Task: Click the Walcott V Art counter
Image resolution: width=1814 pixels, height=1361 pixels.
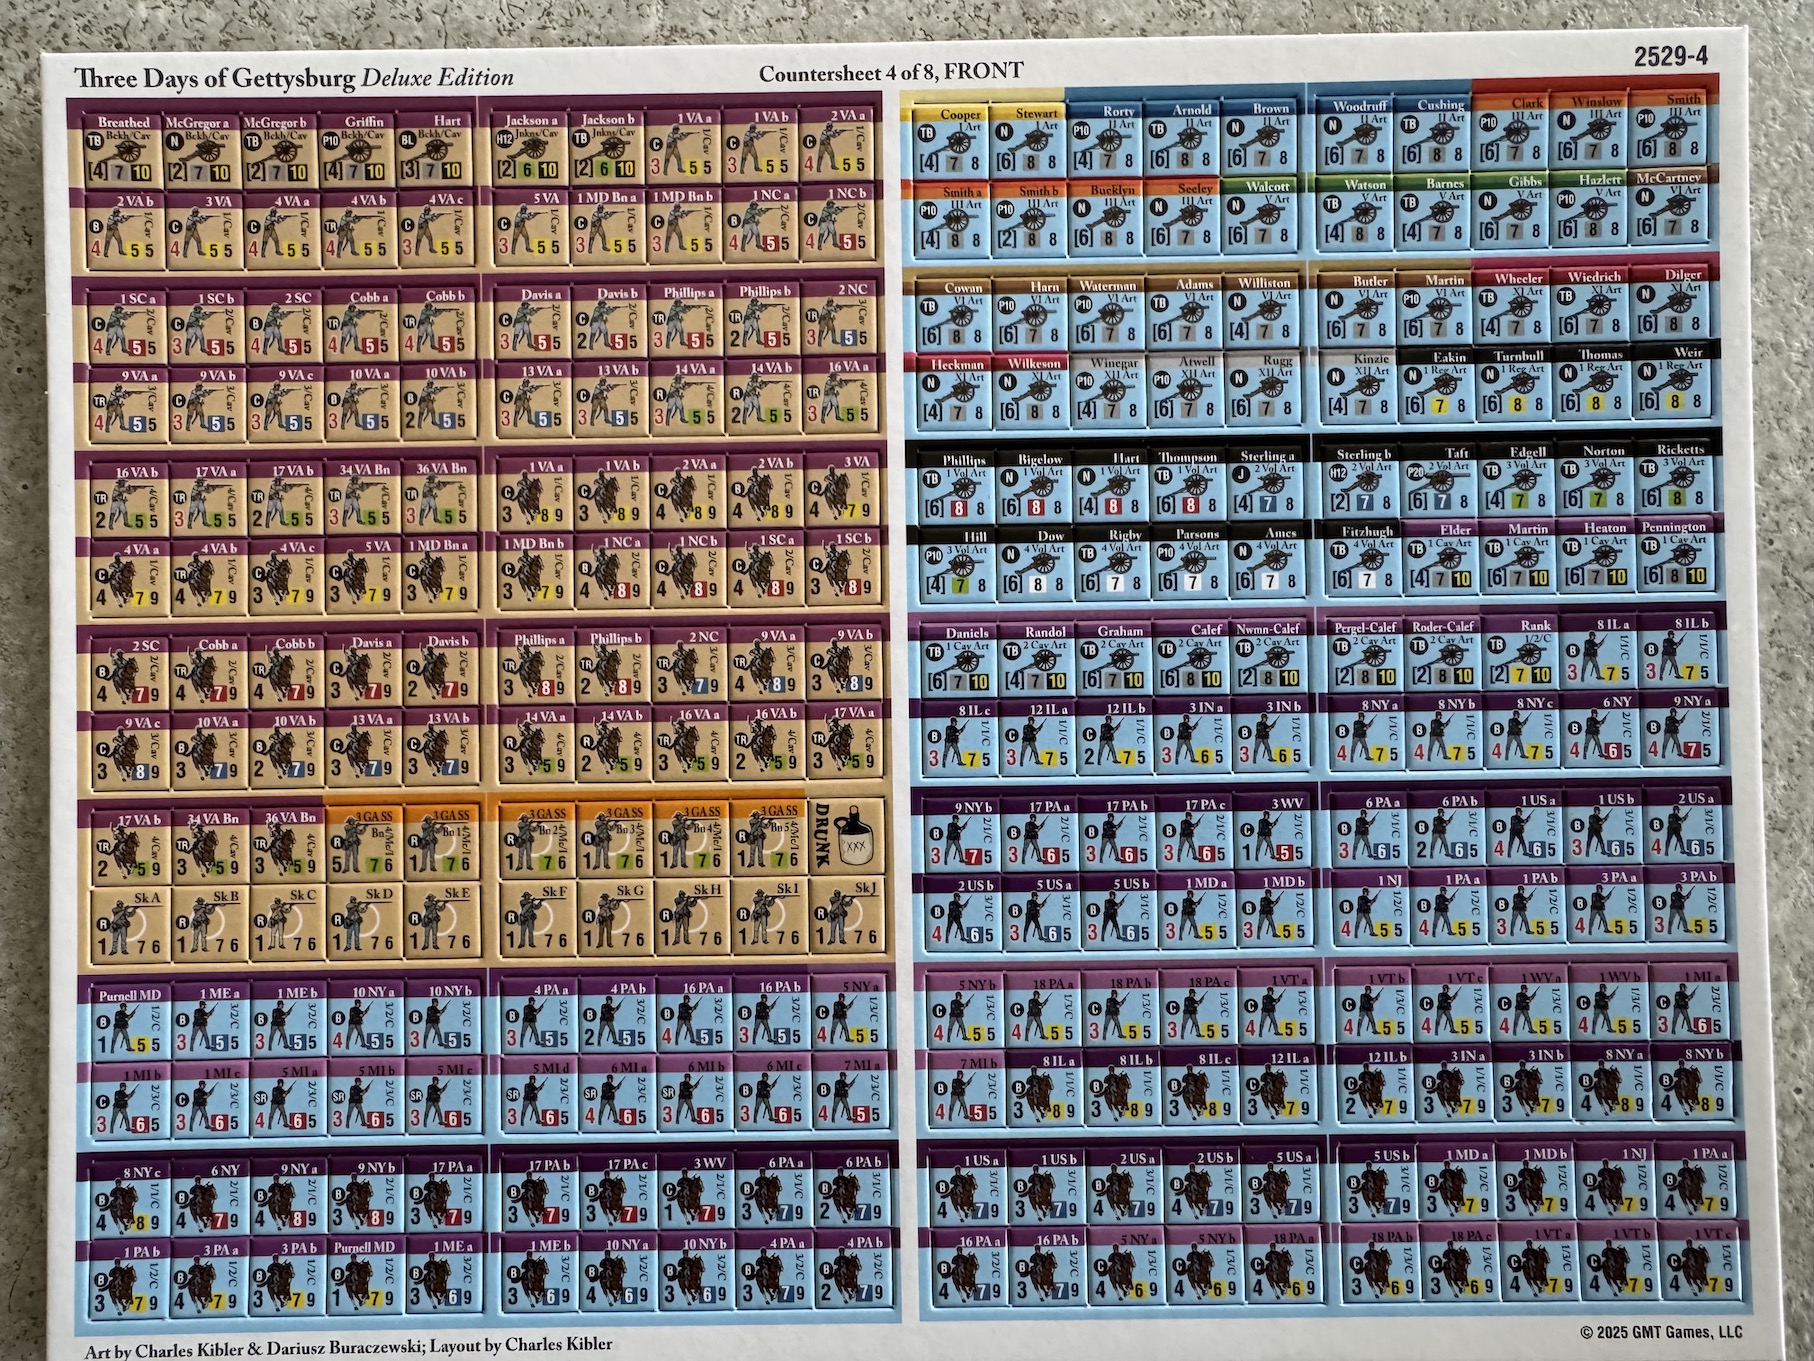Action: (x=1261, y=215)
